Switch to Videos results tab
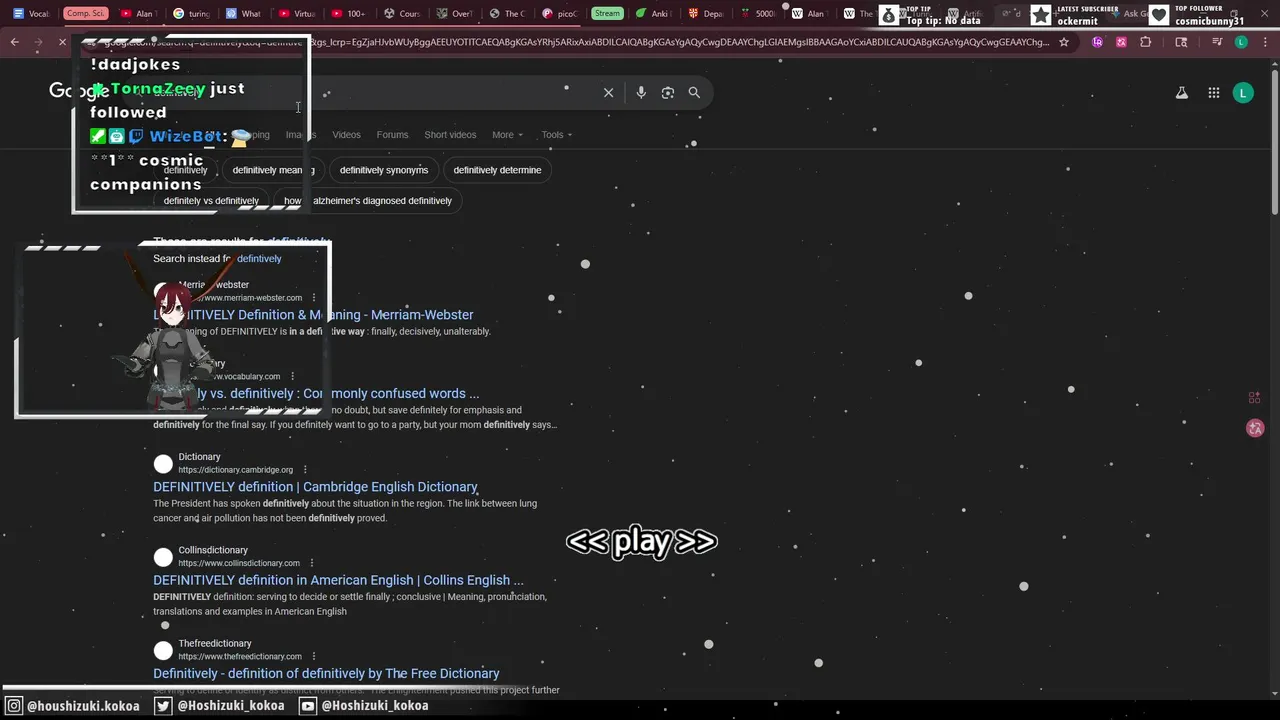This screenshot has width=1280, height=720. pyautogui.click(x=346, y=135)
